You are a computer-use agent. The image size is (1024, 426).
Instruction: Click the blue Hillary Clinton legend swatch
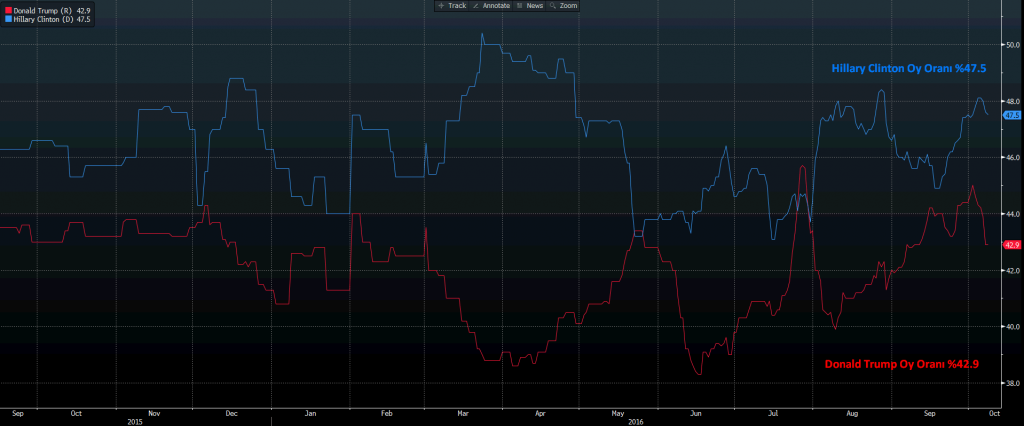coord(8,20)
